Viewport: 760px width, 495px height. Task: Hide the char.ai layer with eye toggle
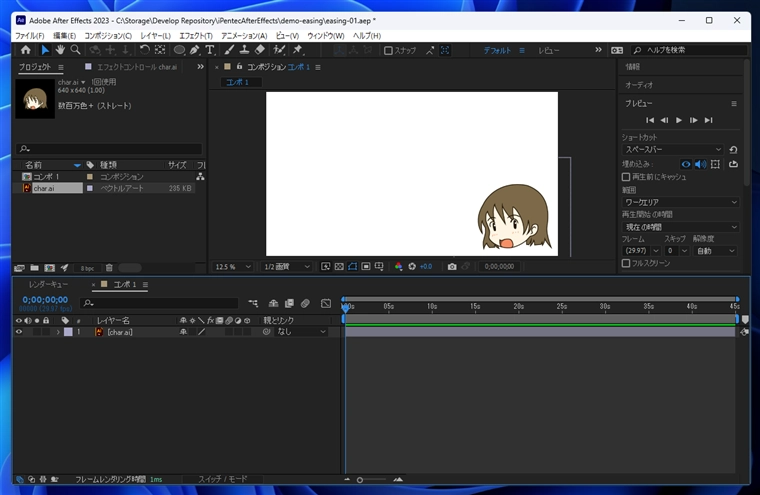pos(19,332)
